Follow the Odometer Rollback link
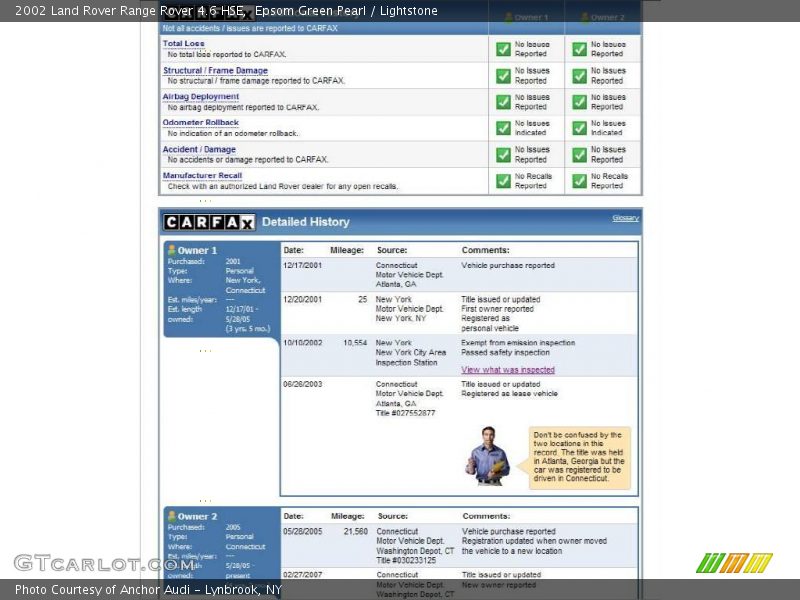The height and width of the screenshot is (600, 800). (x=201, y=123)
